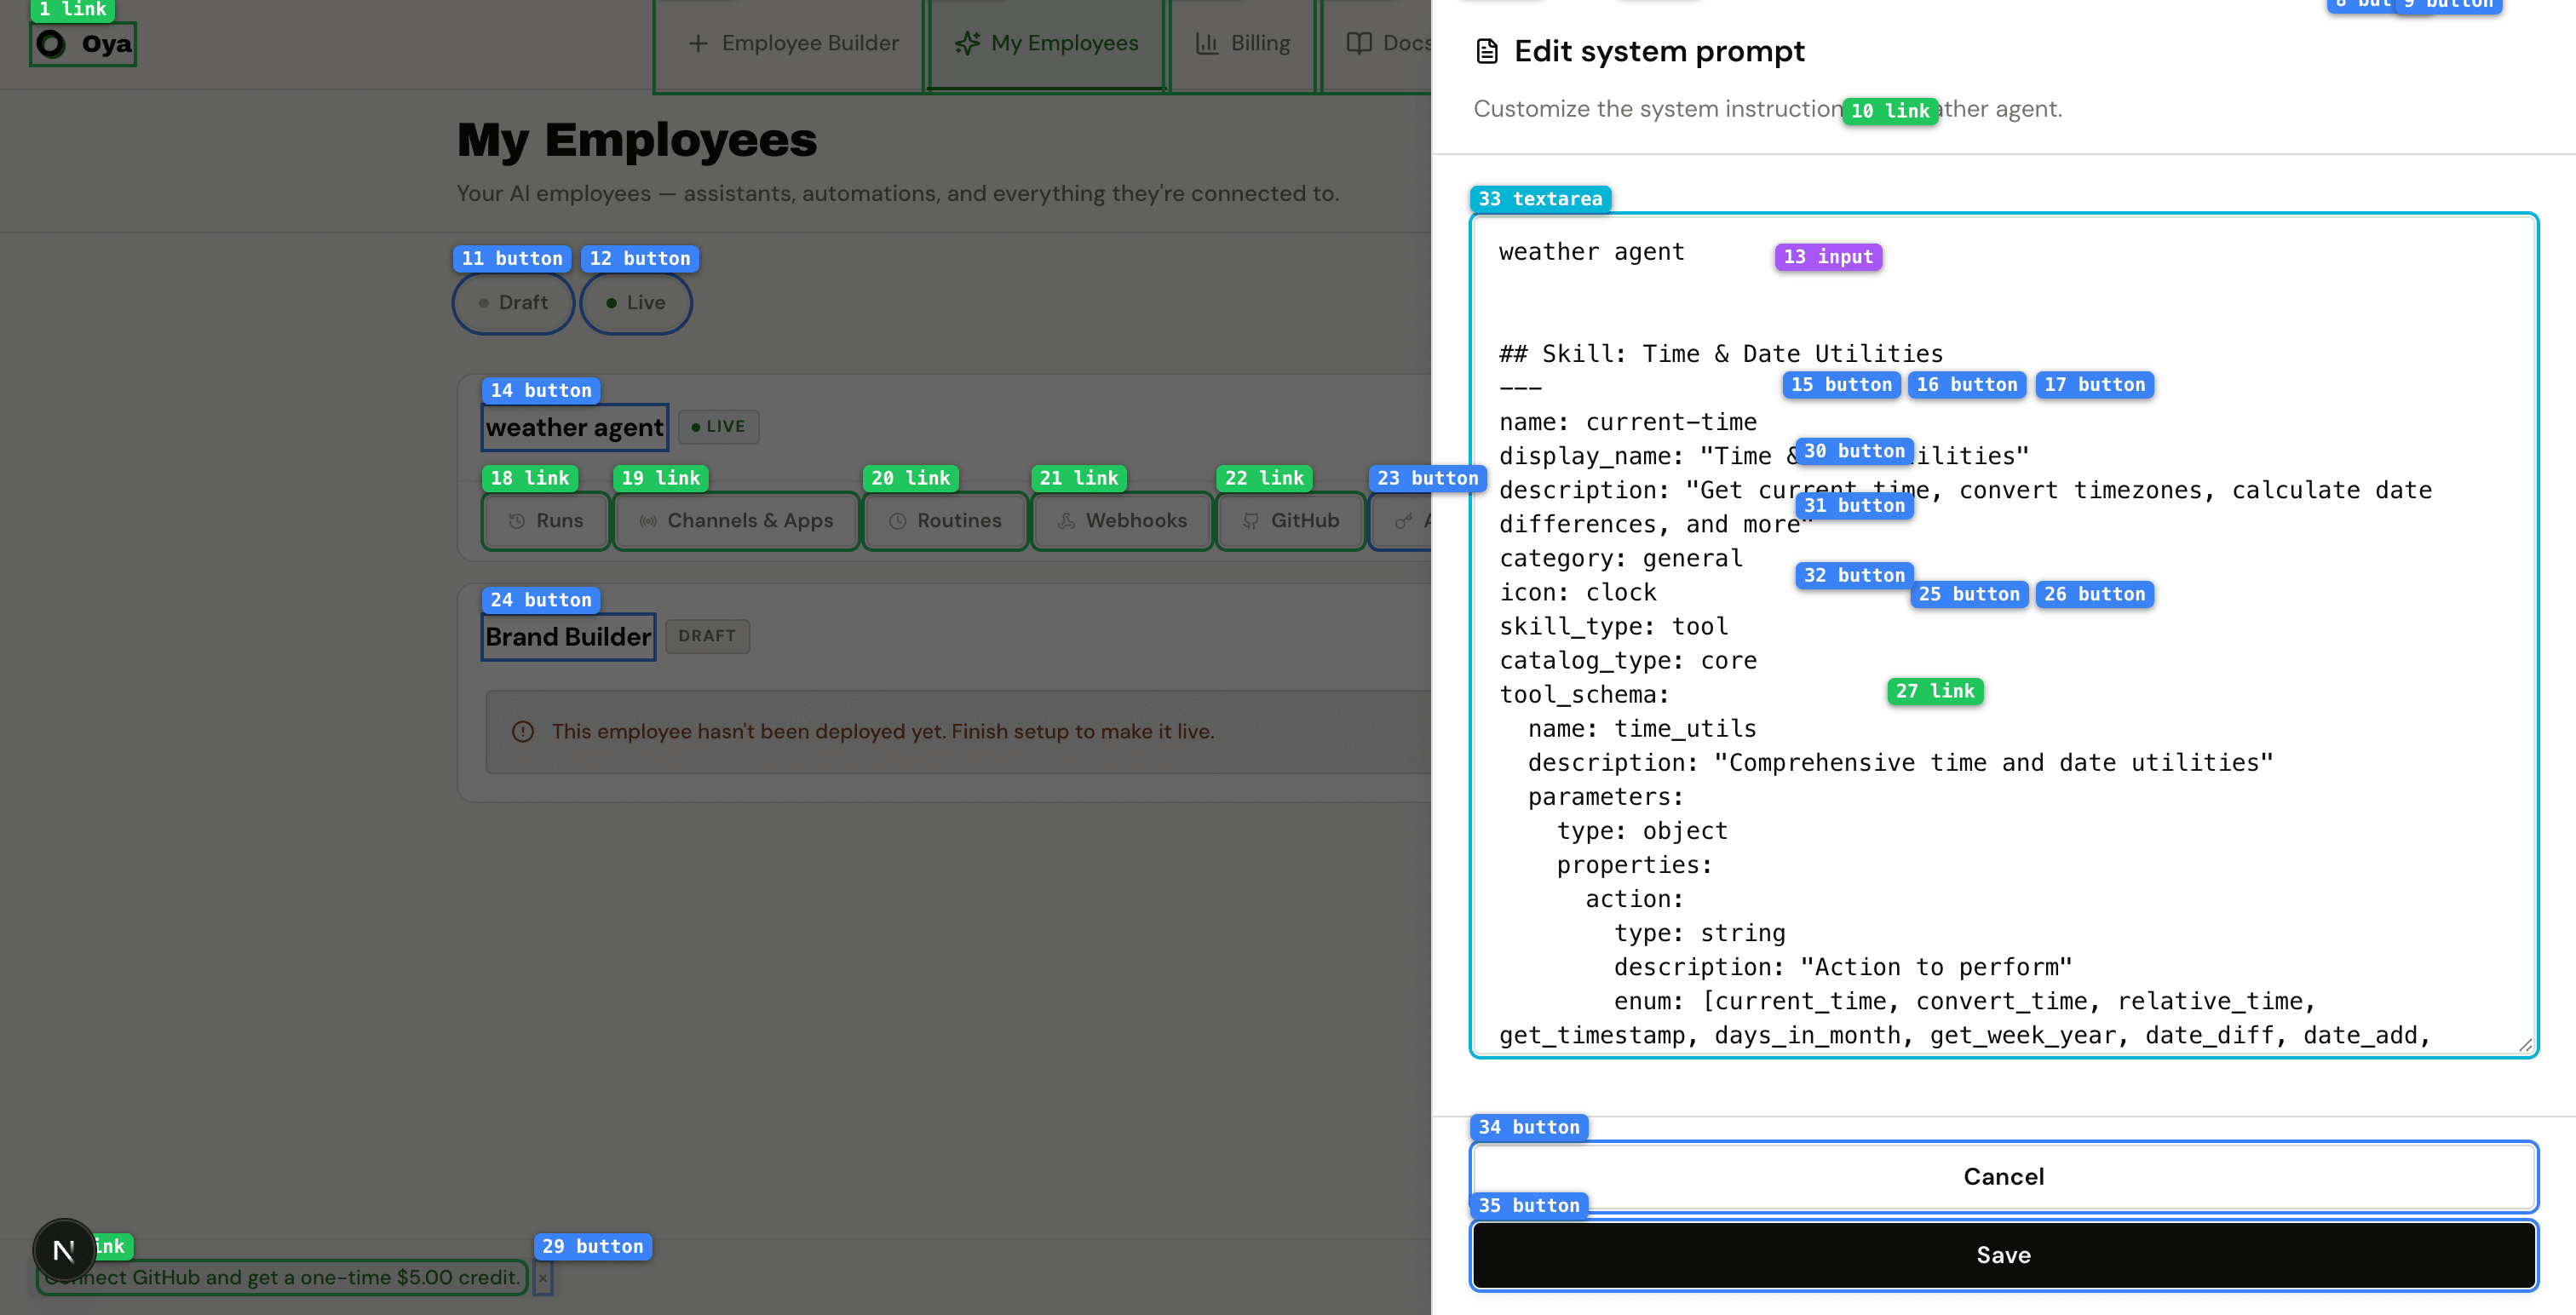The height and width of the screenshot is (1315, 2576).
Task: Click the Oya logo
Action: 84,43
